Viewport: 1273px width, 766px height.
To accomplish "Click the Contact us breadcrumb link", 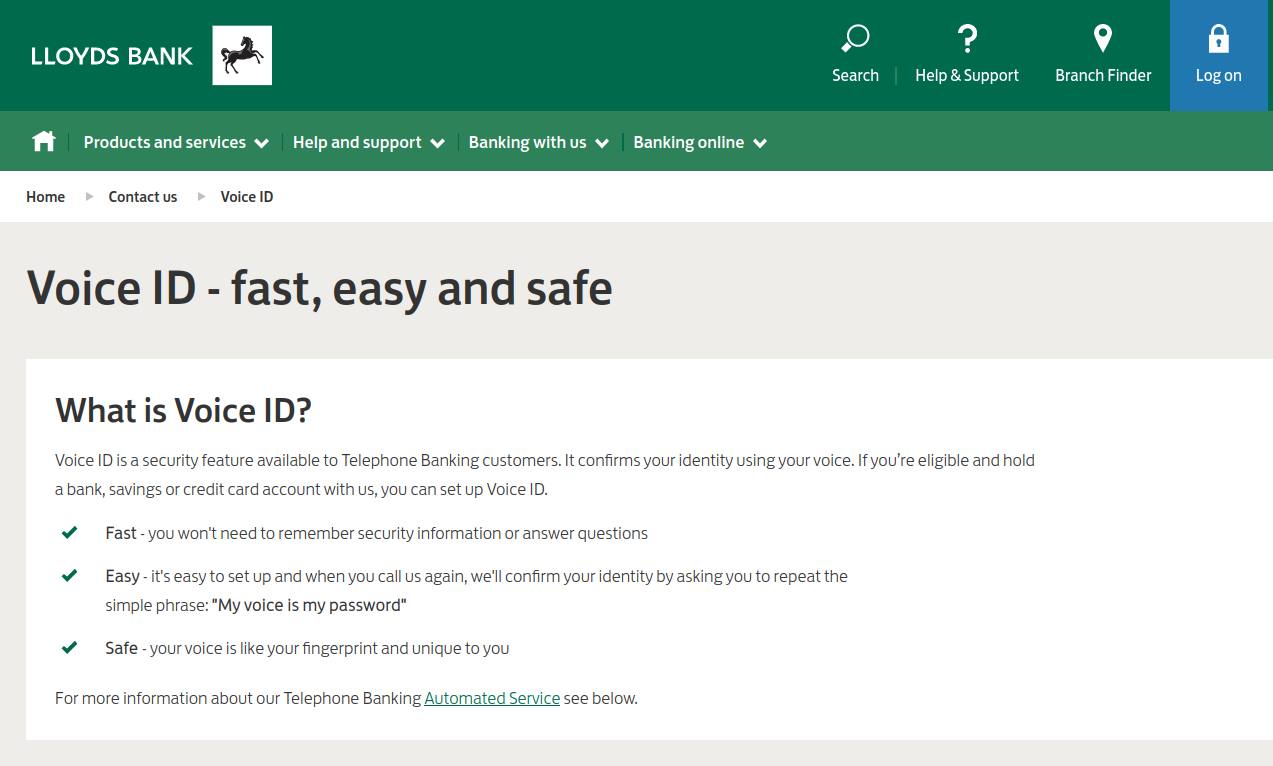I will [143, 197].
